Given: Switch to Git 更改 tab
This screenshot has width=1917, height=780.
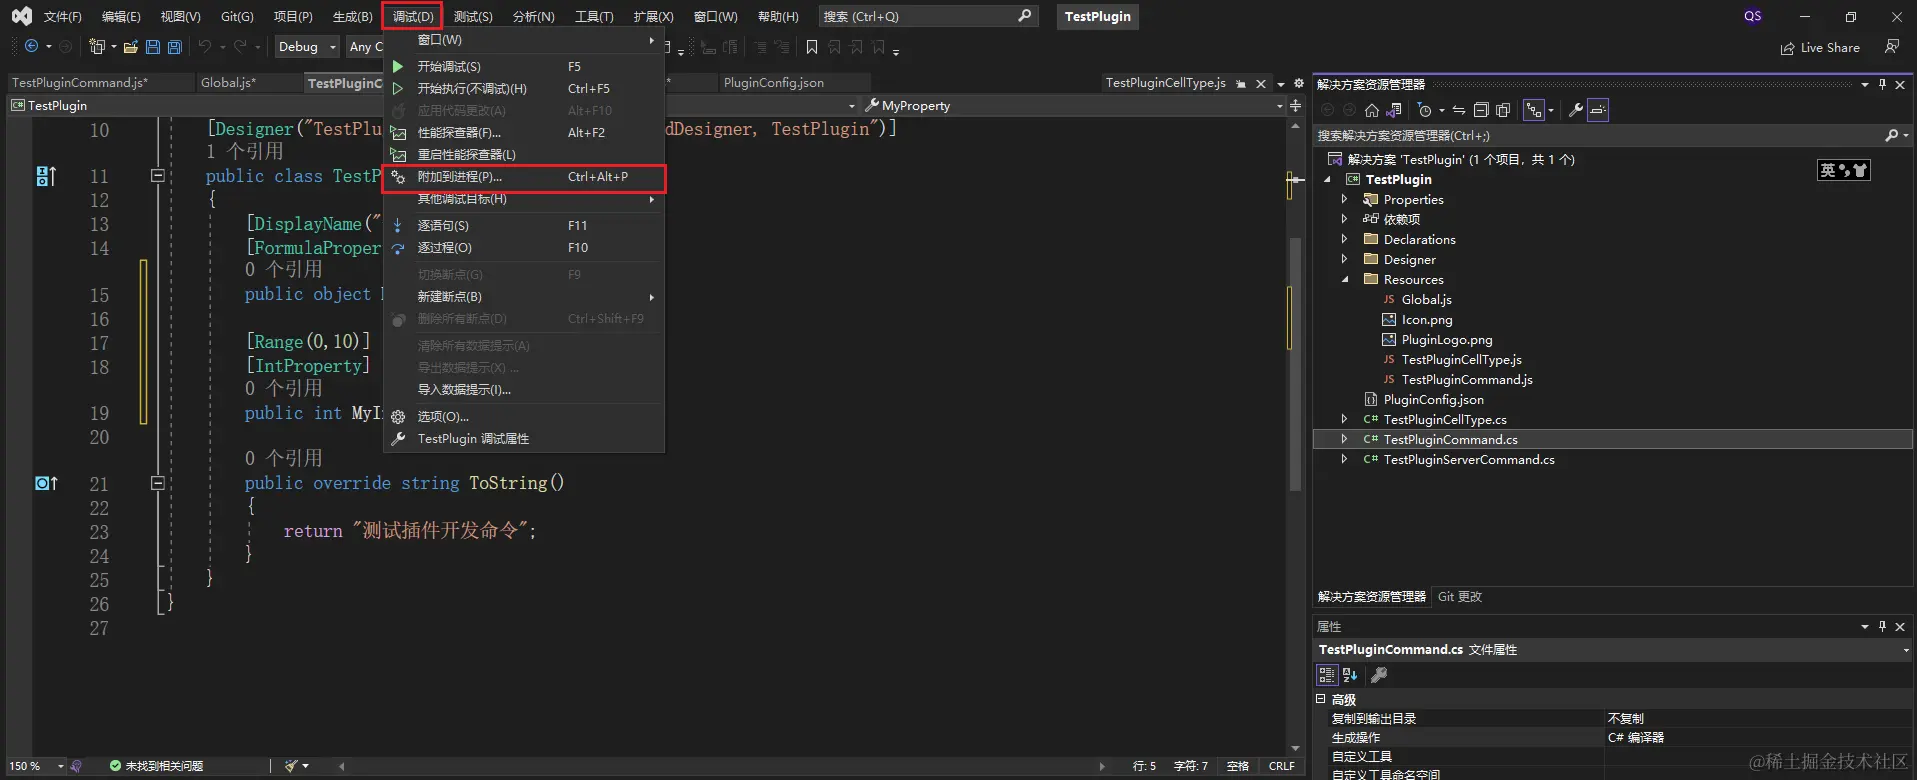Looking at the screenshot, I should point(1460,597).
